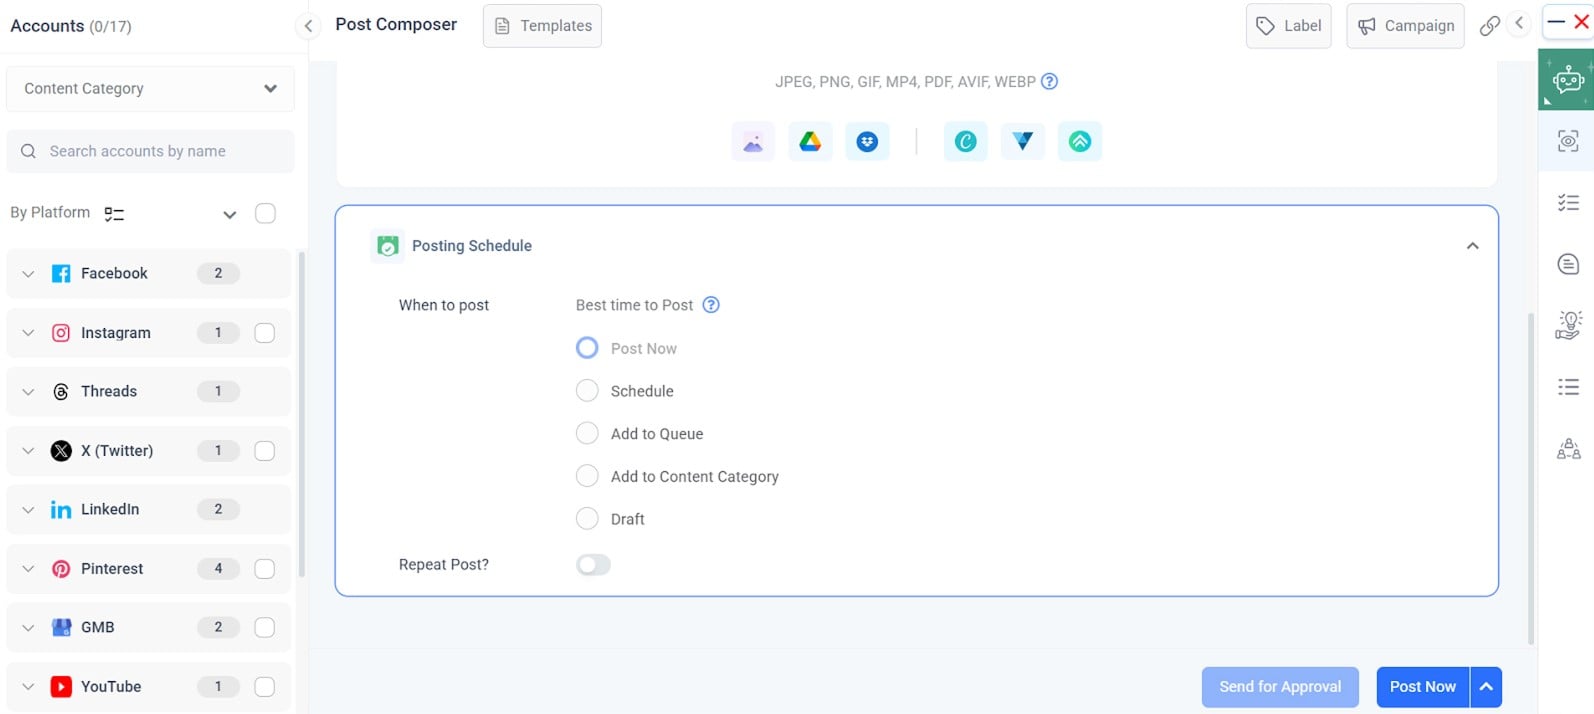Open the Content Category dropdown
Screen dimensions: 1594x714
[x=150, y=89]
